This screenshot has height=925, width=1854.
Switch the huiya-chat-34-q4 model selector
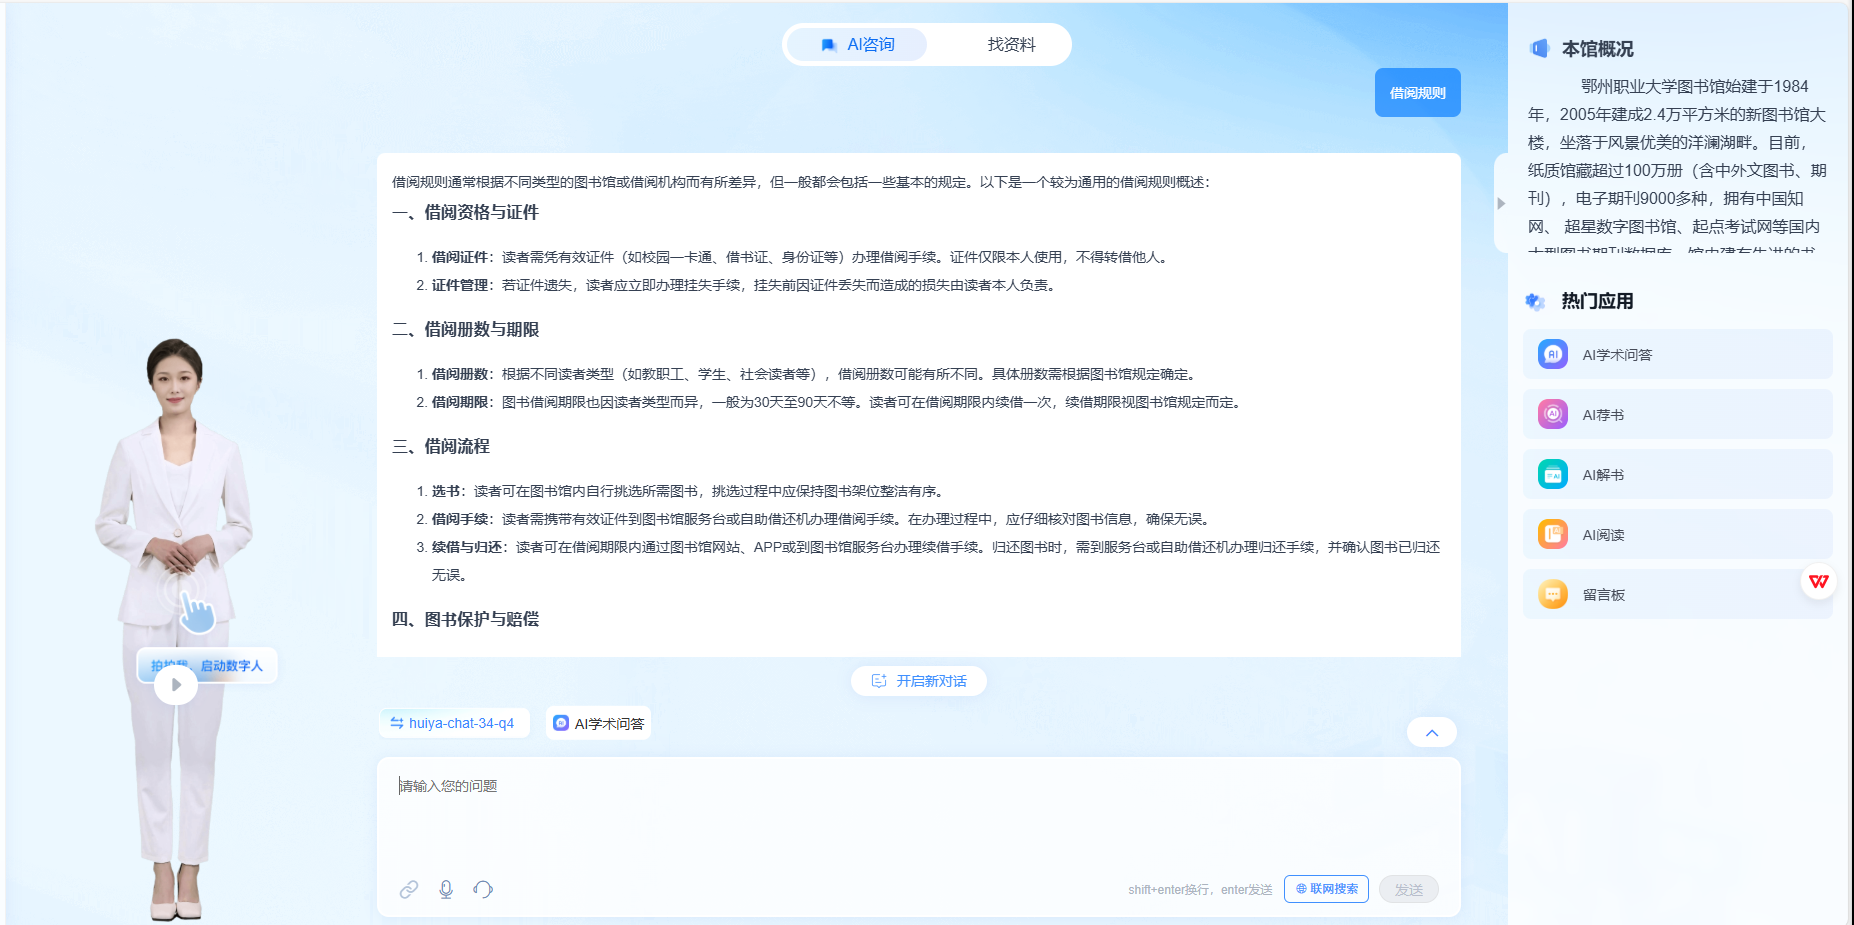coord(453,723)
